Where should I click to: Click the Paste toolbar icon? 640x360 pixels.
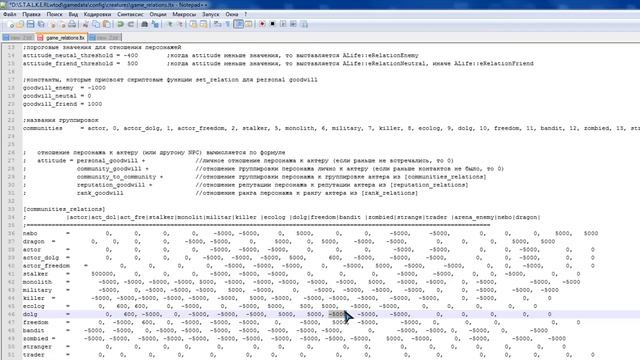[x=107, y=24]
